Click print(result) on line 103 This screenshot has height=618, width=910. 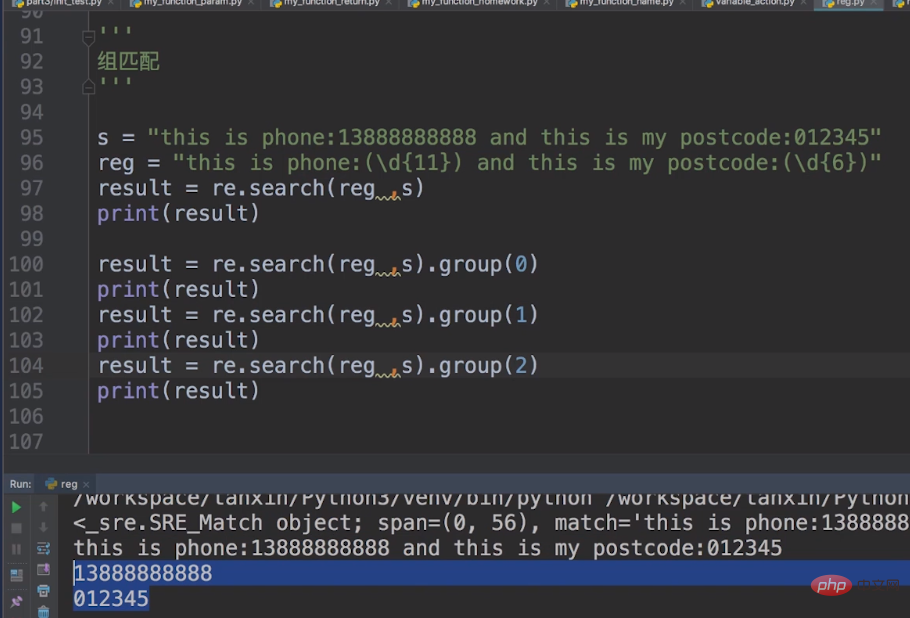tap(178, 340)
